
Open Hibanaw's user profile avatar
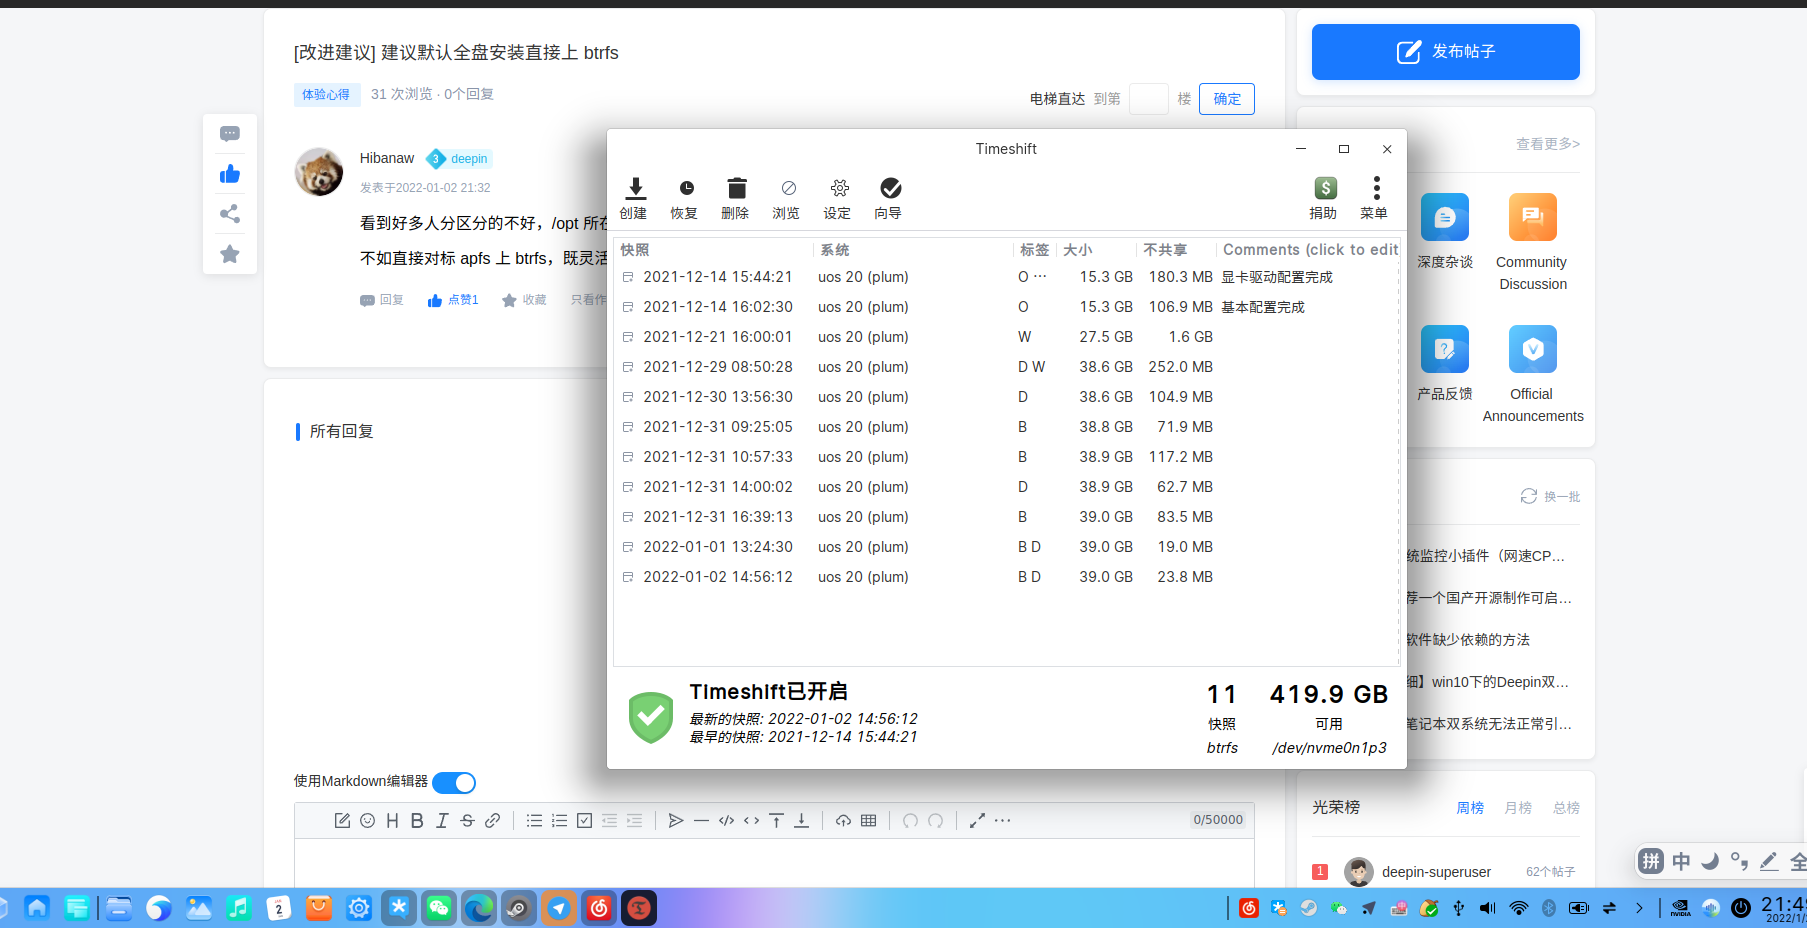tap(319, 172)
